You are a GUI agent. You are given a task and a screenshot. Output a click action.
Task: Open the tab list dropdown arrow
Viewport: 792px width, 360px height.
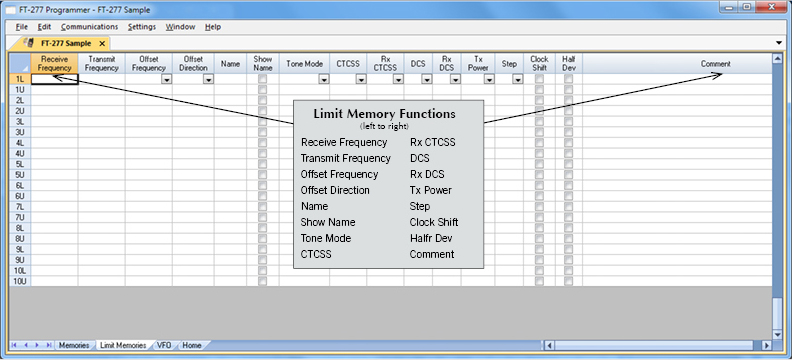(779, 43)
